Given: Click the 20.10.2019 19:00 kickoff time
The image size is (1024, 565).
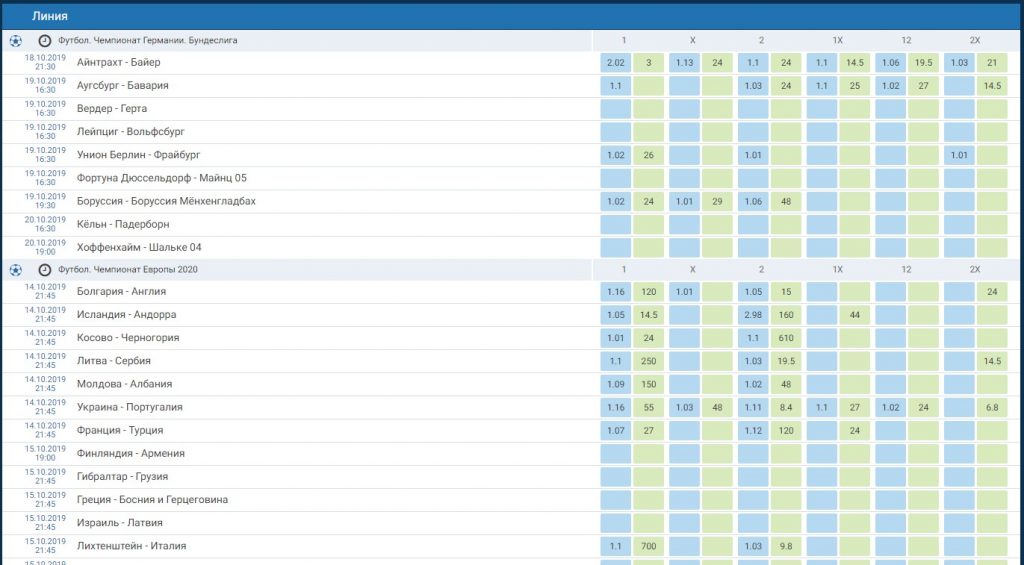Looking at the screenshot, I should click(45, 248).
